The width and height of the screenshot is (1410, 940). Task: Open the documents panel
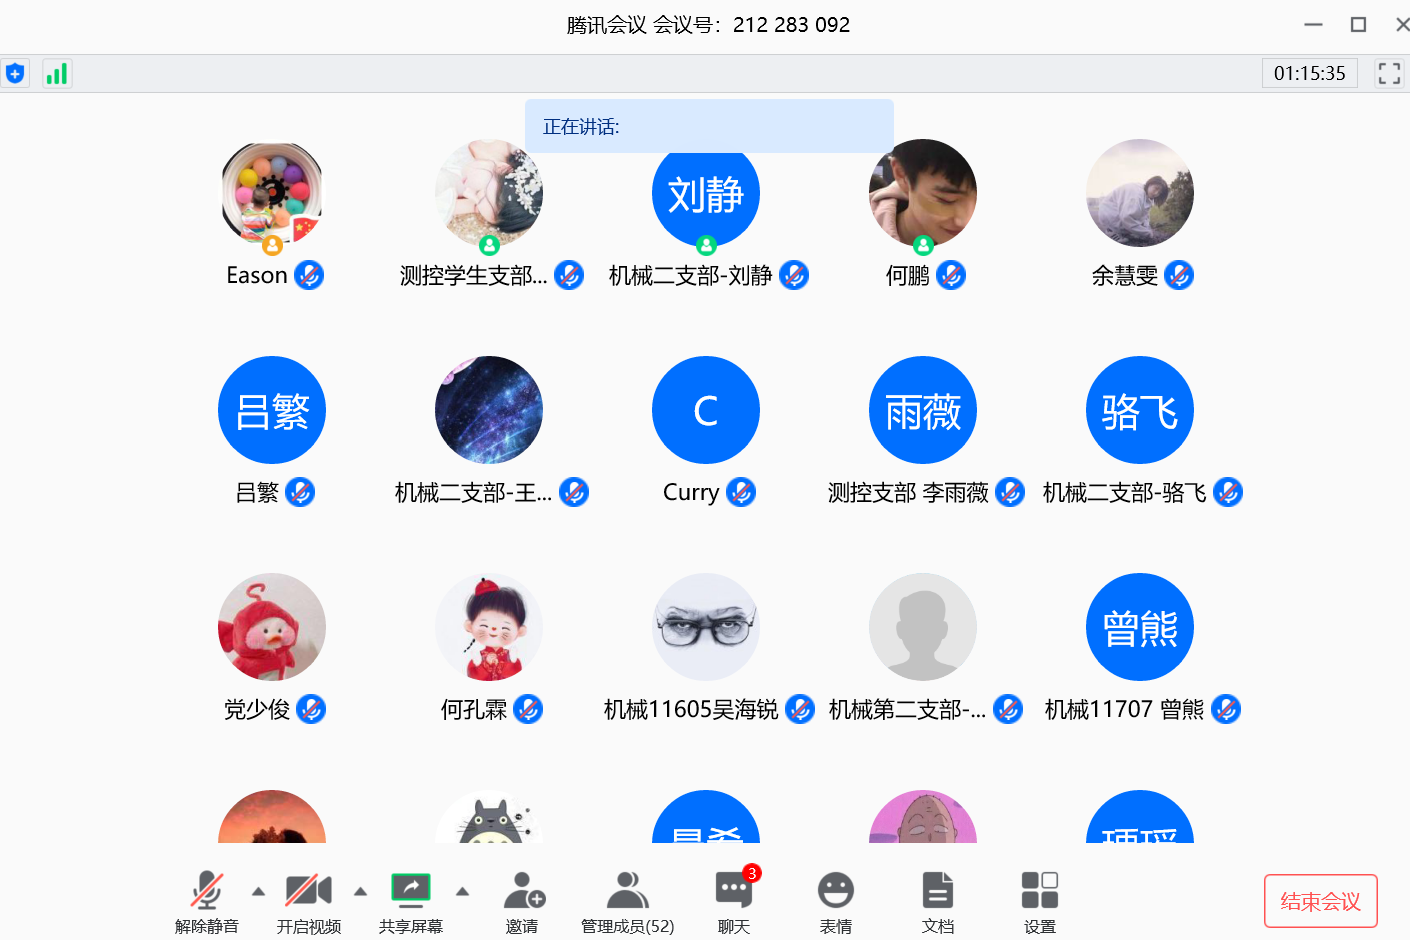pyautogui.click(x=938, y=900)
